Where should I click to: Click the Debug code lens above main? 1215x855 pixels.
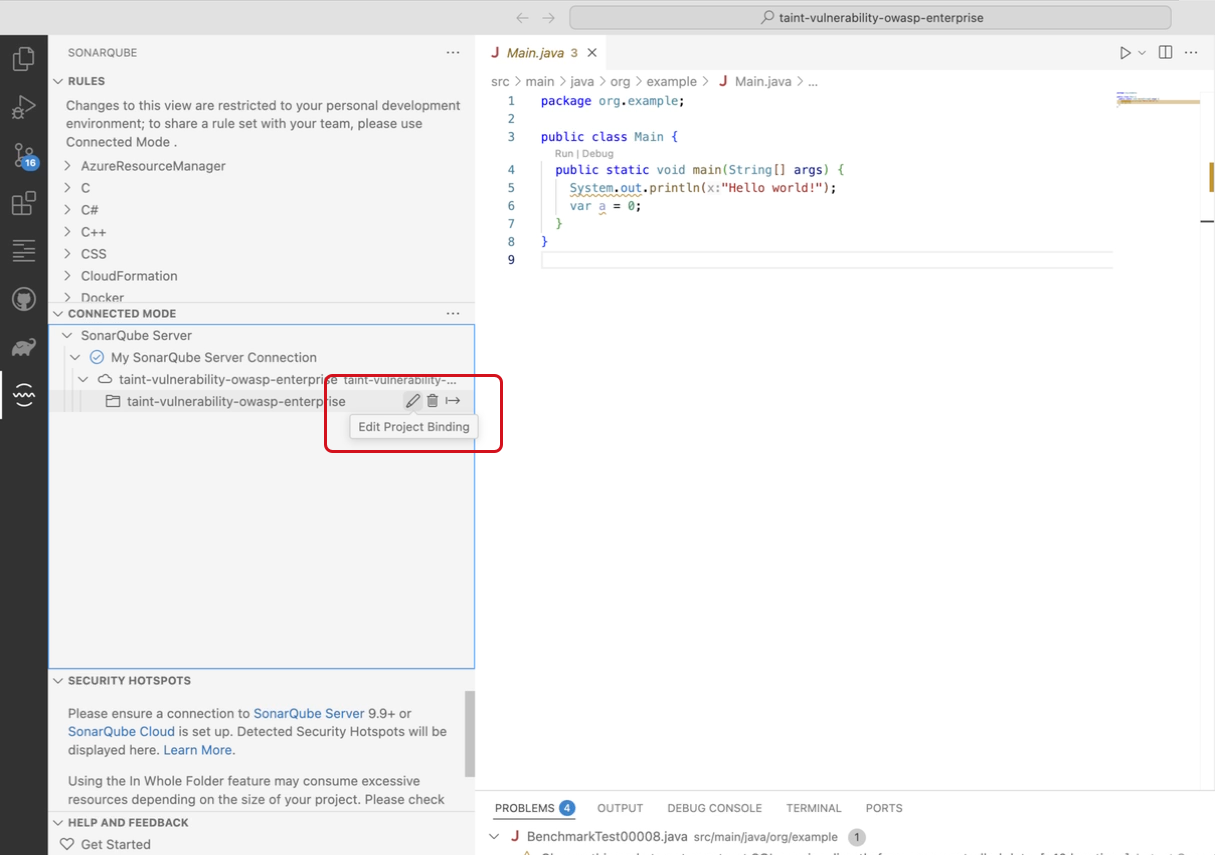tap(598, 154)
